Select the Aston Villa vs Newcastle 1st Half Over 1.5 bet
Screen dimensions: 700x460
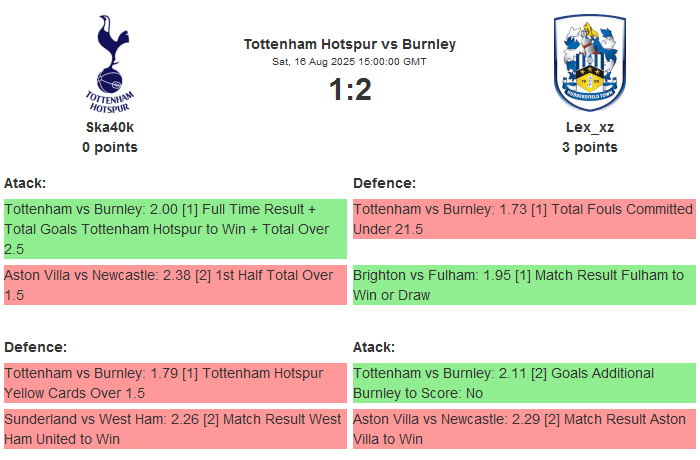[x=174, y=285]
